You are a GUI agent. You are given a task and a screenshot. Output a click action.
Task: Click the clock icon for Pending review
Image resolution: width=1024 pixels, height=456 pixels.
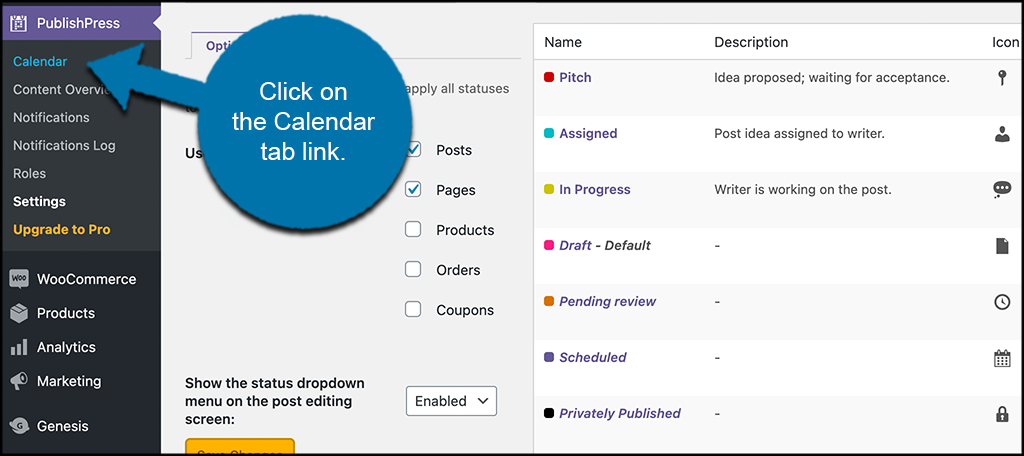click(x=1001, y=302)
